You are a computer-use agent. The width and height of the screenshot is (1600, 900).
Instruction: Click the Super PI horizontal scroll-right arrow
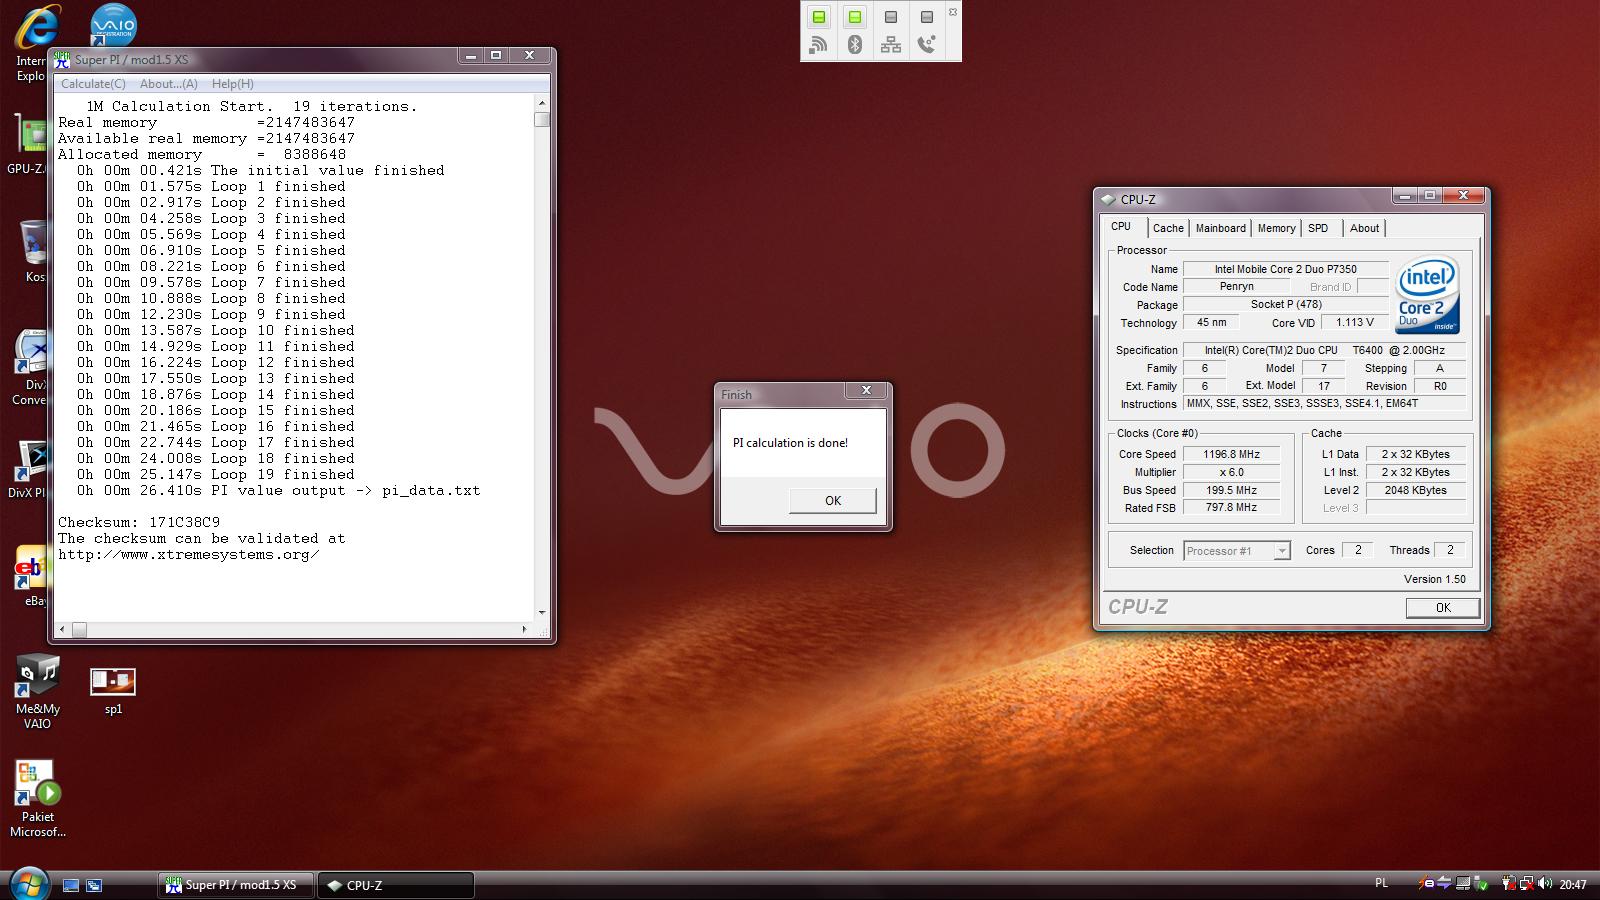click(525, 630)
